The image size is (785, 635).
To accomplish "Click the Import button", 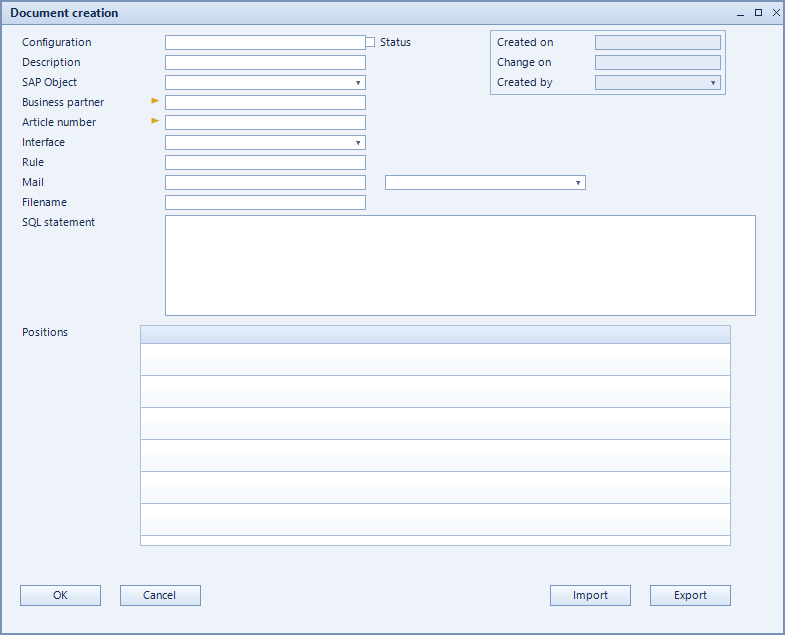I will pos(590,595).
